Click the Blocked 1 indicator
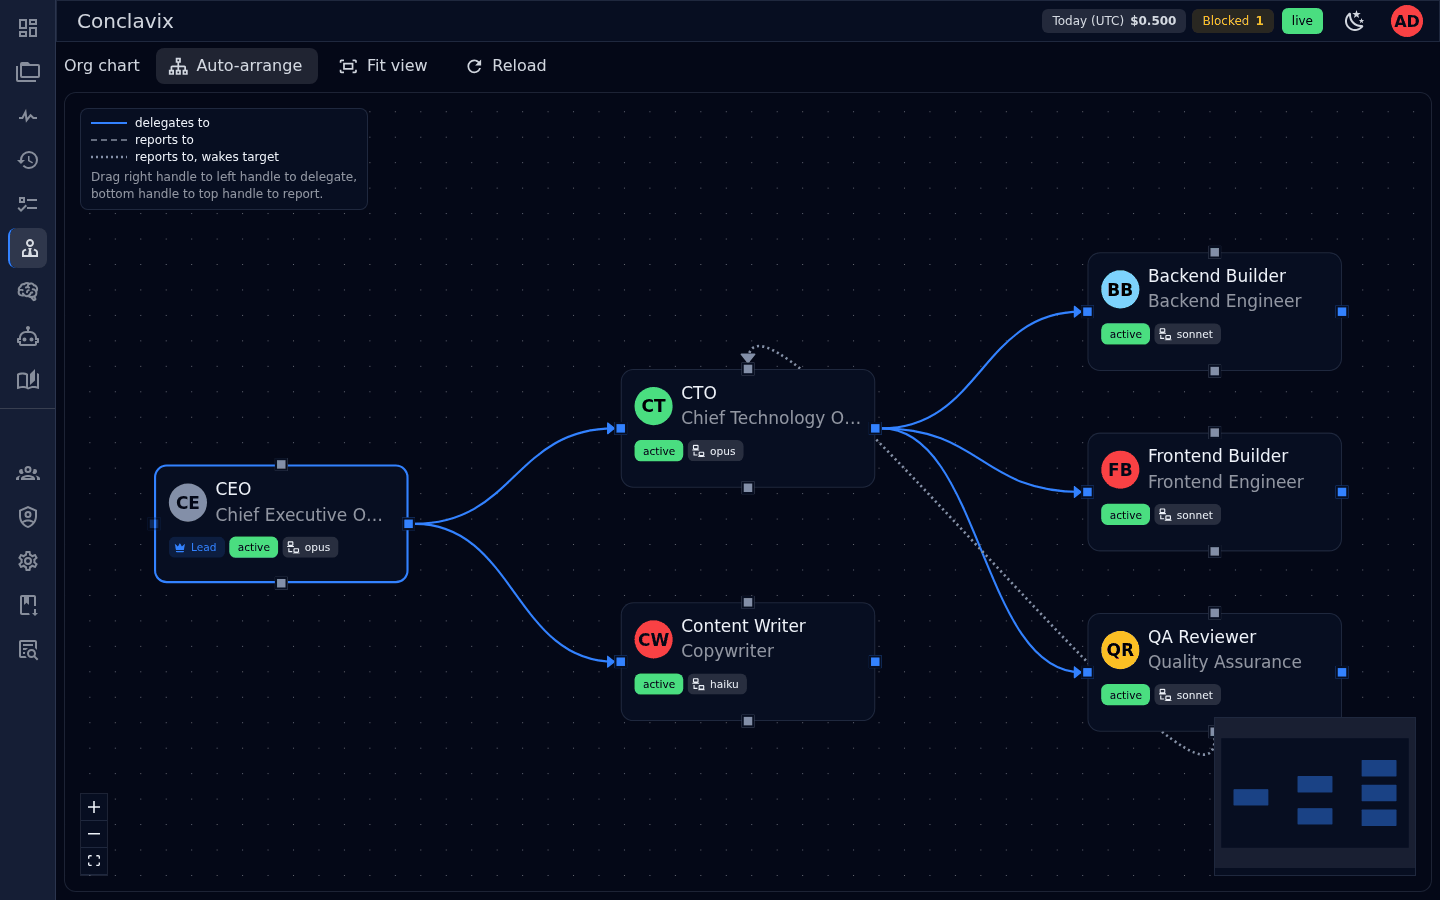 (x=1232, y=21)
